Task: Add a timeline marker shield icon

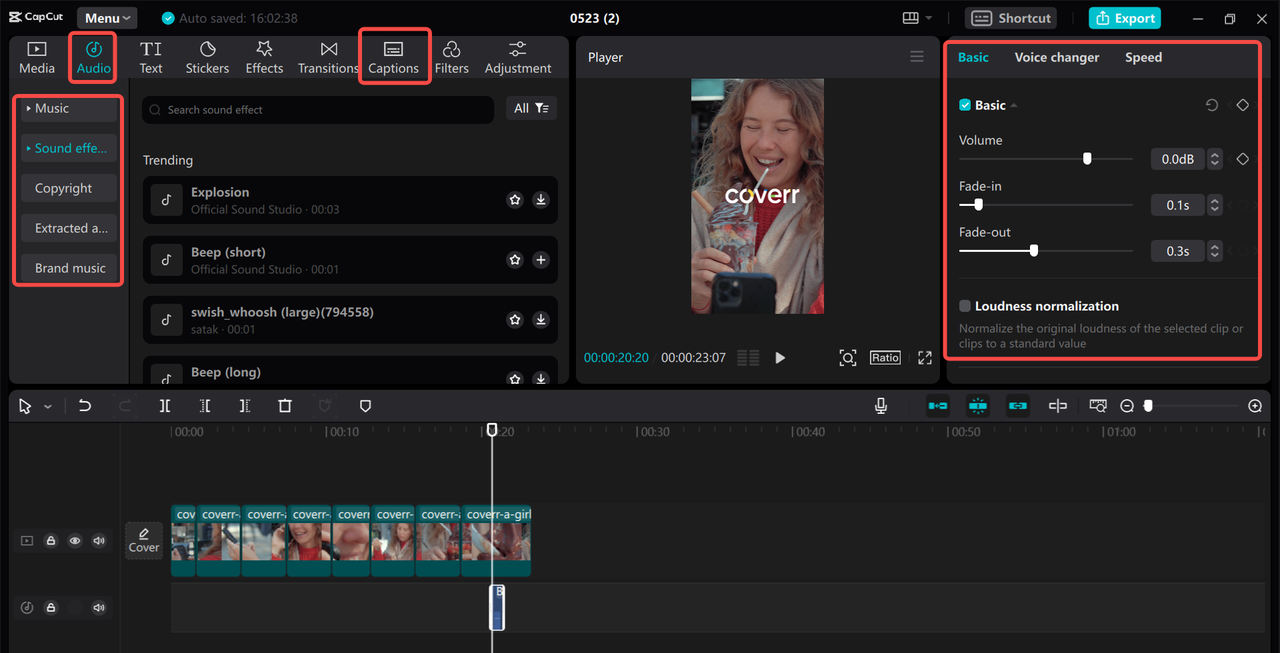Action: point(365,406)
